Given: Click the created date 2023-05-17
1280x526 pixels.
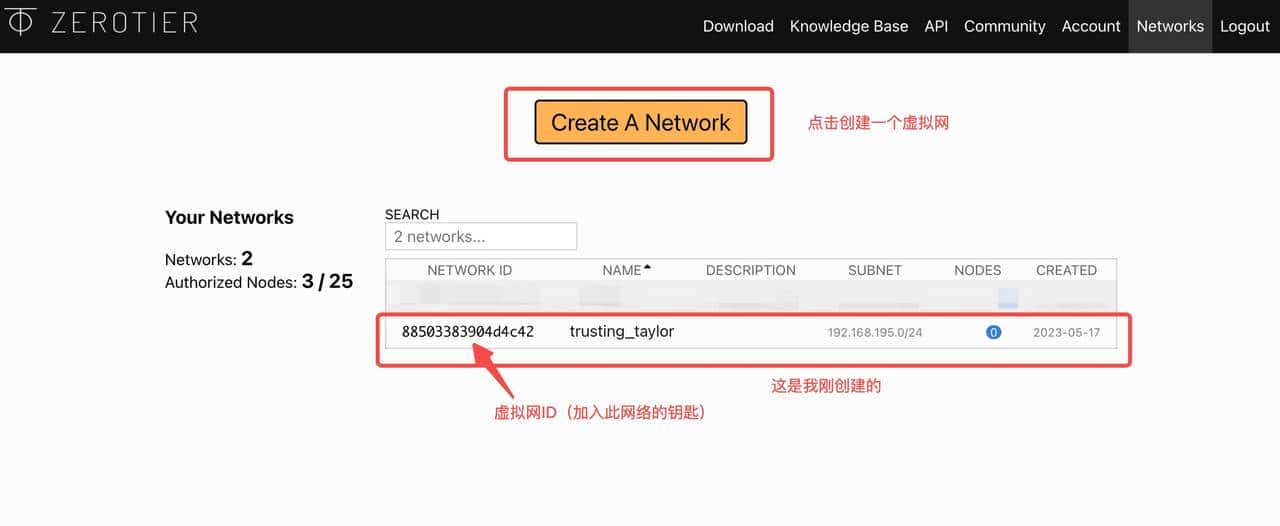Looking at the screenshot, I should (x=1067, y=332).
